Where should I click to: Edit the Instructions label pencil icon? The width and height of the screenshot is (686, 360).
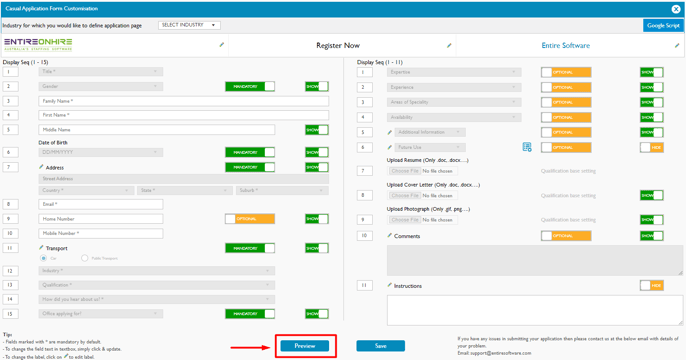pos(389,285)
